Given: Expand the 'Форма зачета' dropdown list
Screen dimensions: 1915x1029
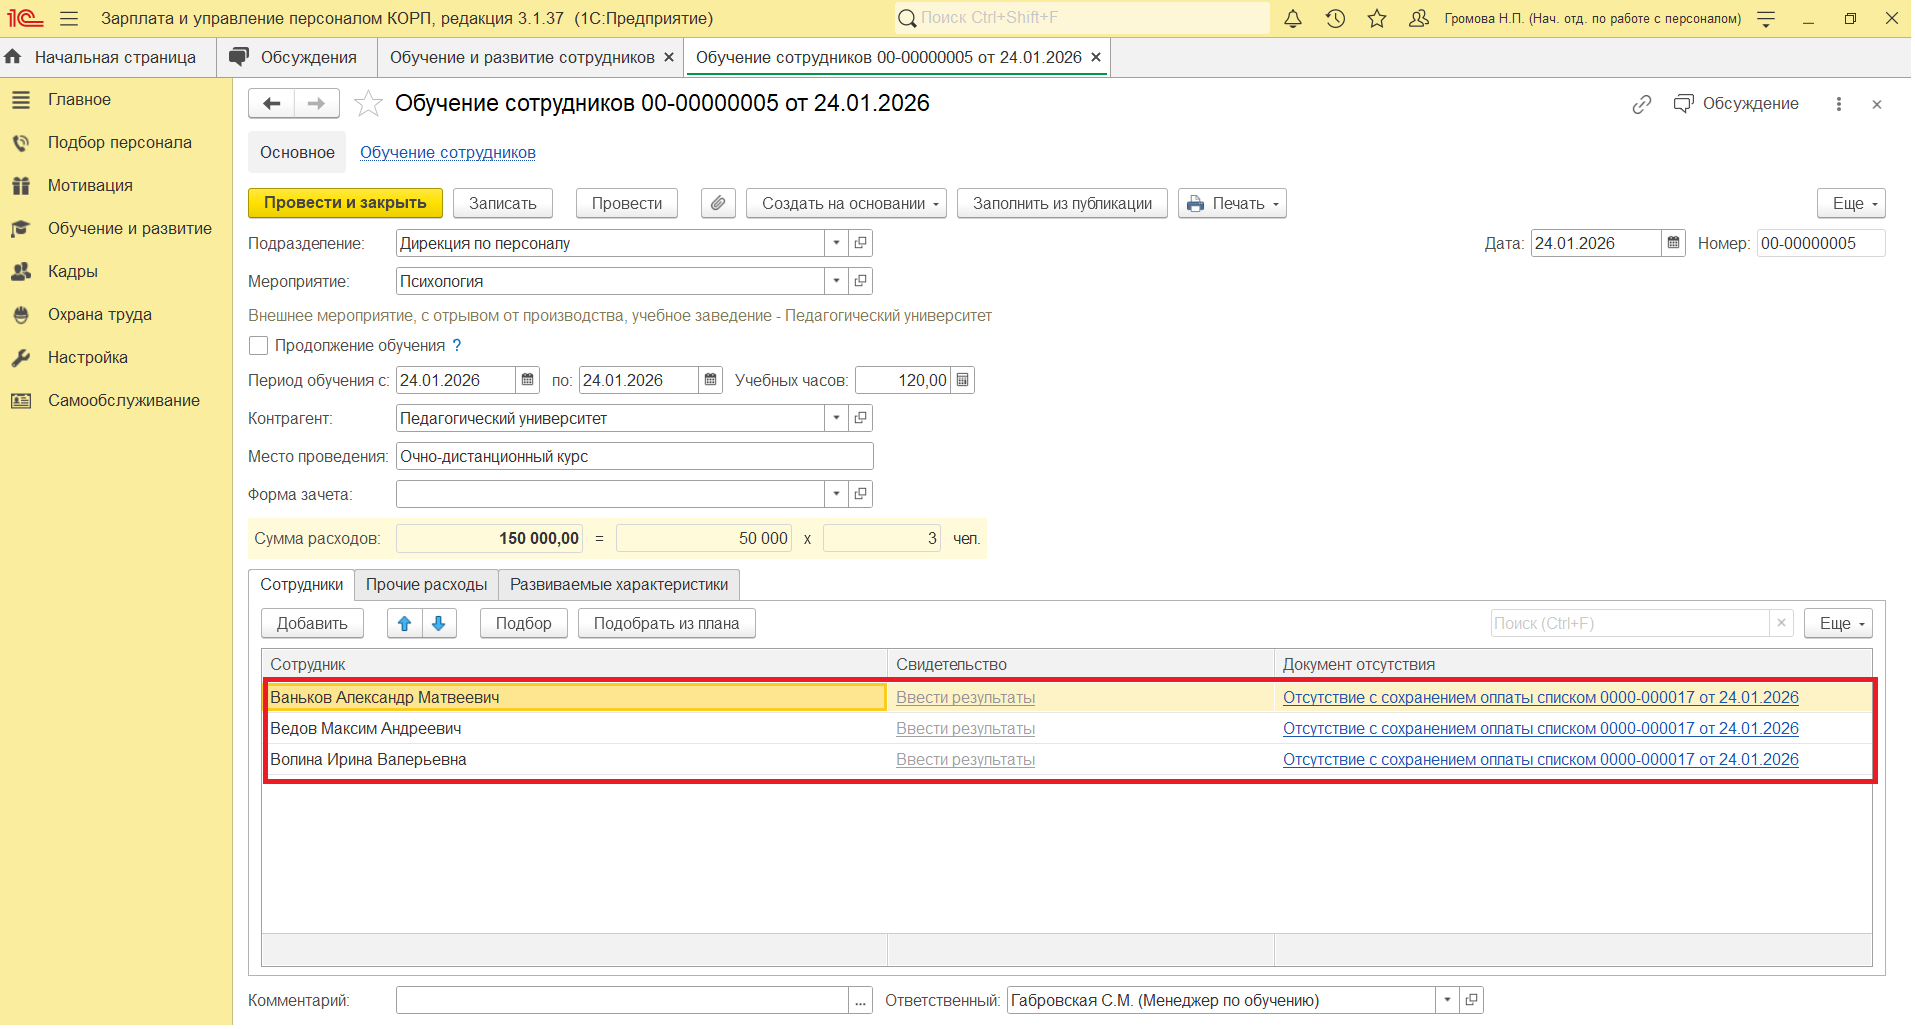Looking at the screenshot, I should pos(836,495).
